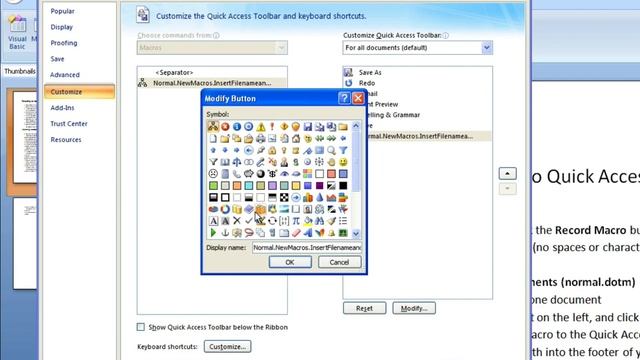The height and width of the screenshot is (360, 640).
Task: Select the open book symbol
Action: coord(225,162)
